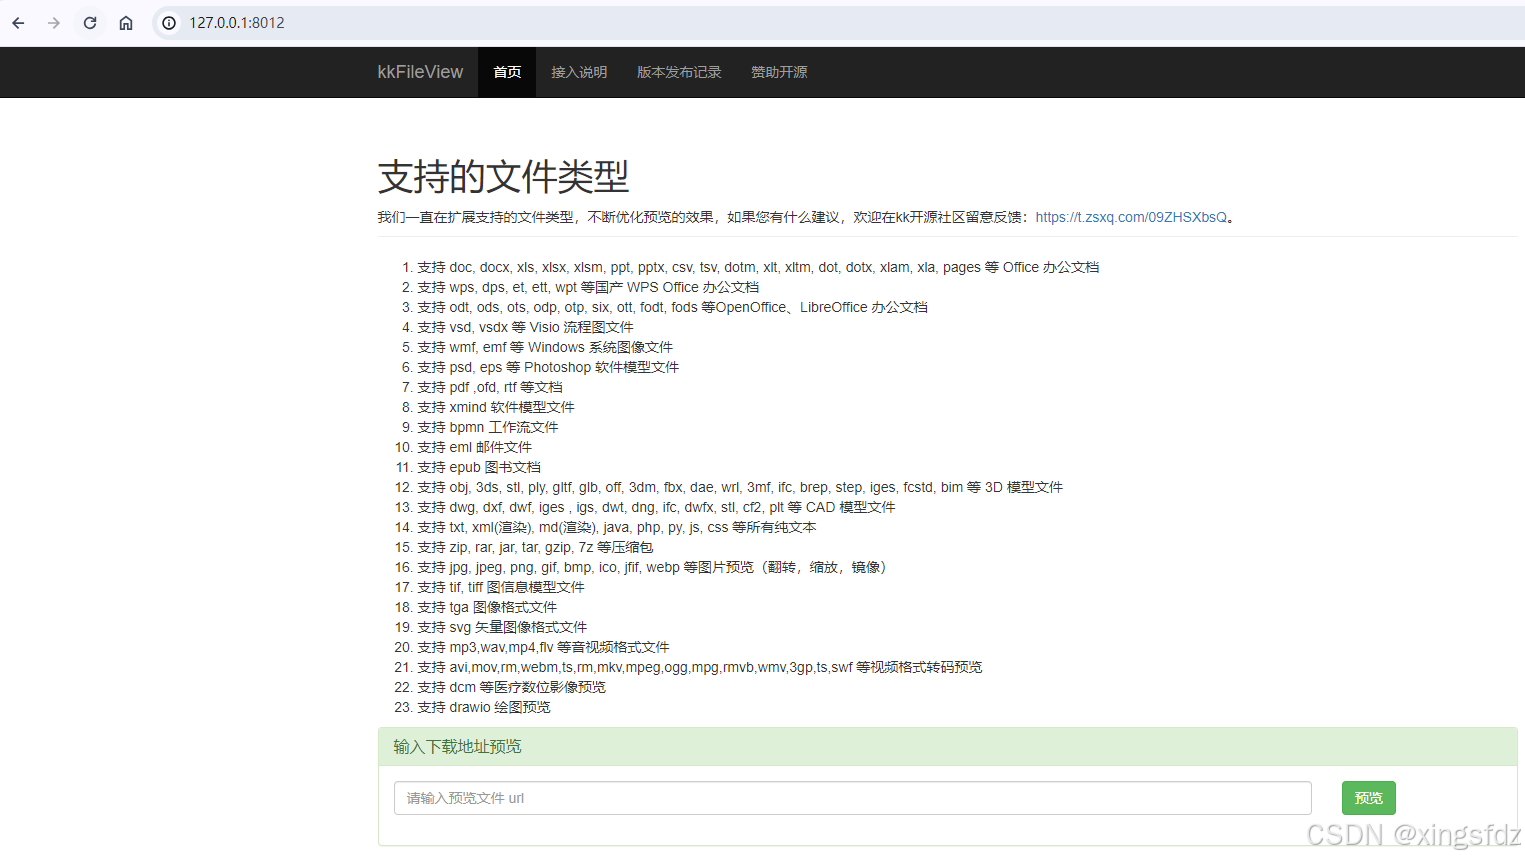1525x861 pixels.
Task: Select list item about jpg, jpeg 图片预览
Action: (x=651, y=567)
